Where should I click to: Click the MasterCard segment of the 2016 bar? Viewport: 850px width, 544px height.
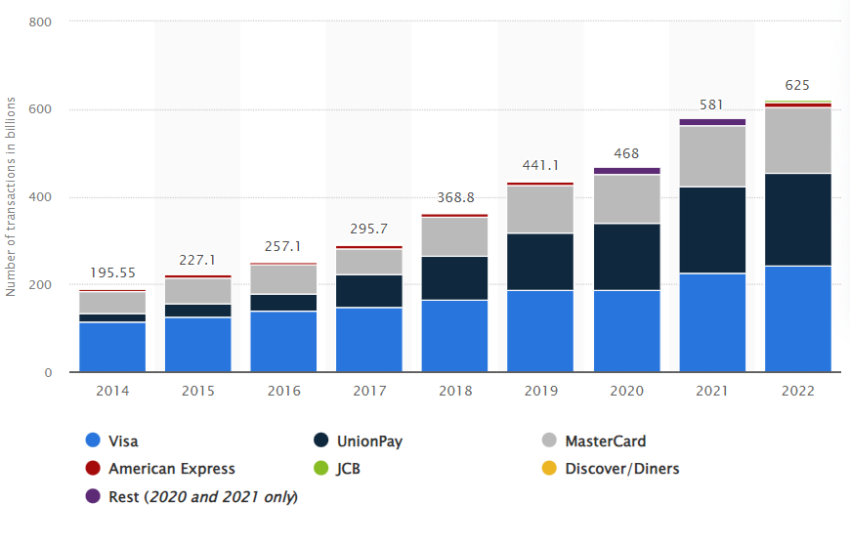pos(284,280)
